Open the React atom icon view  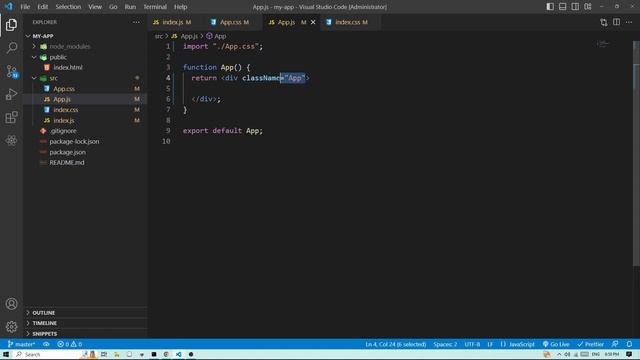tap(11, 140)
